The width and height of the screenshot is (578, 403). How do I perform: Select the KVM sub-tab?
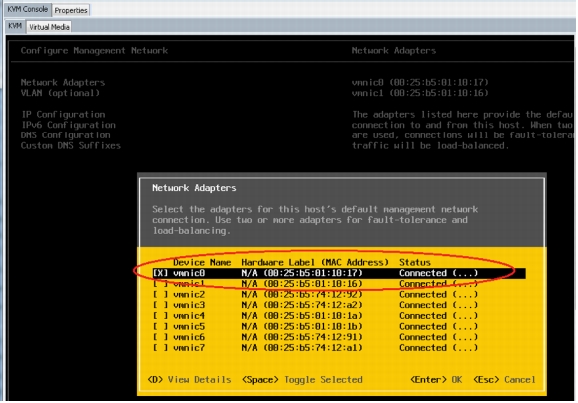pyautogui.click(x=15, y=26)
